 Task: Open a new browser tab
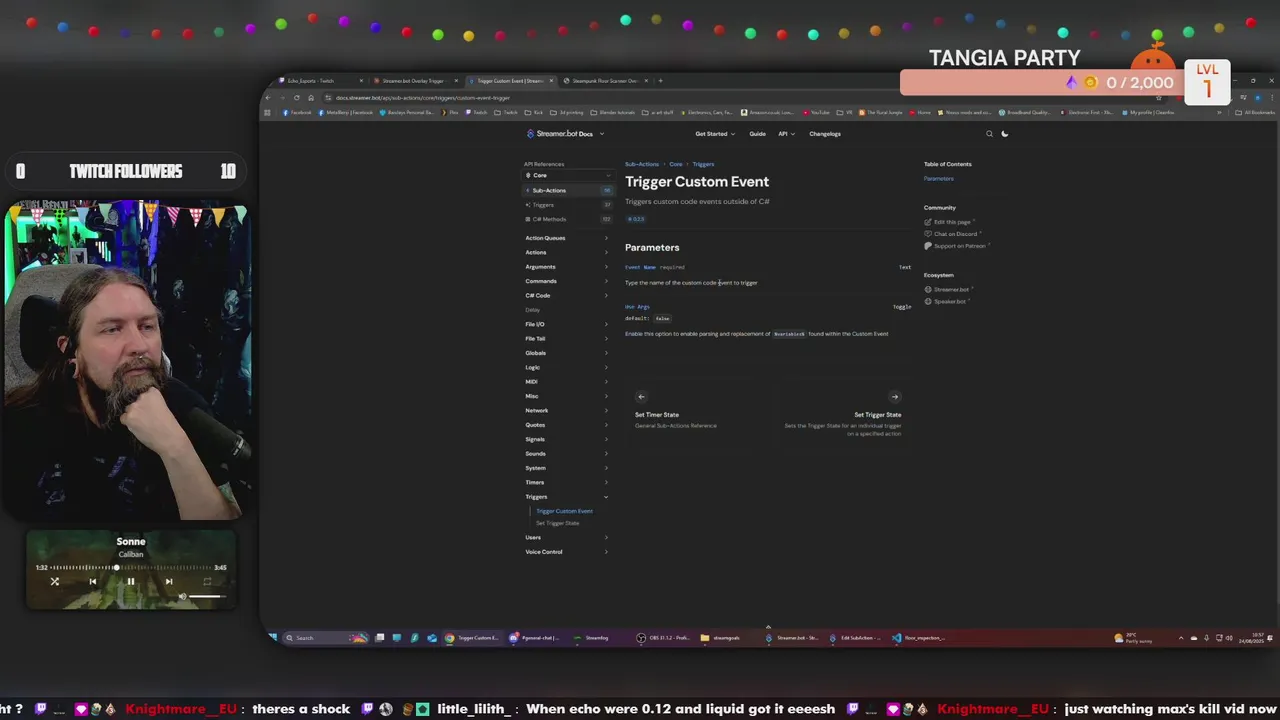point(660,81)
